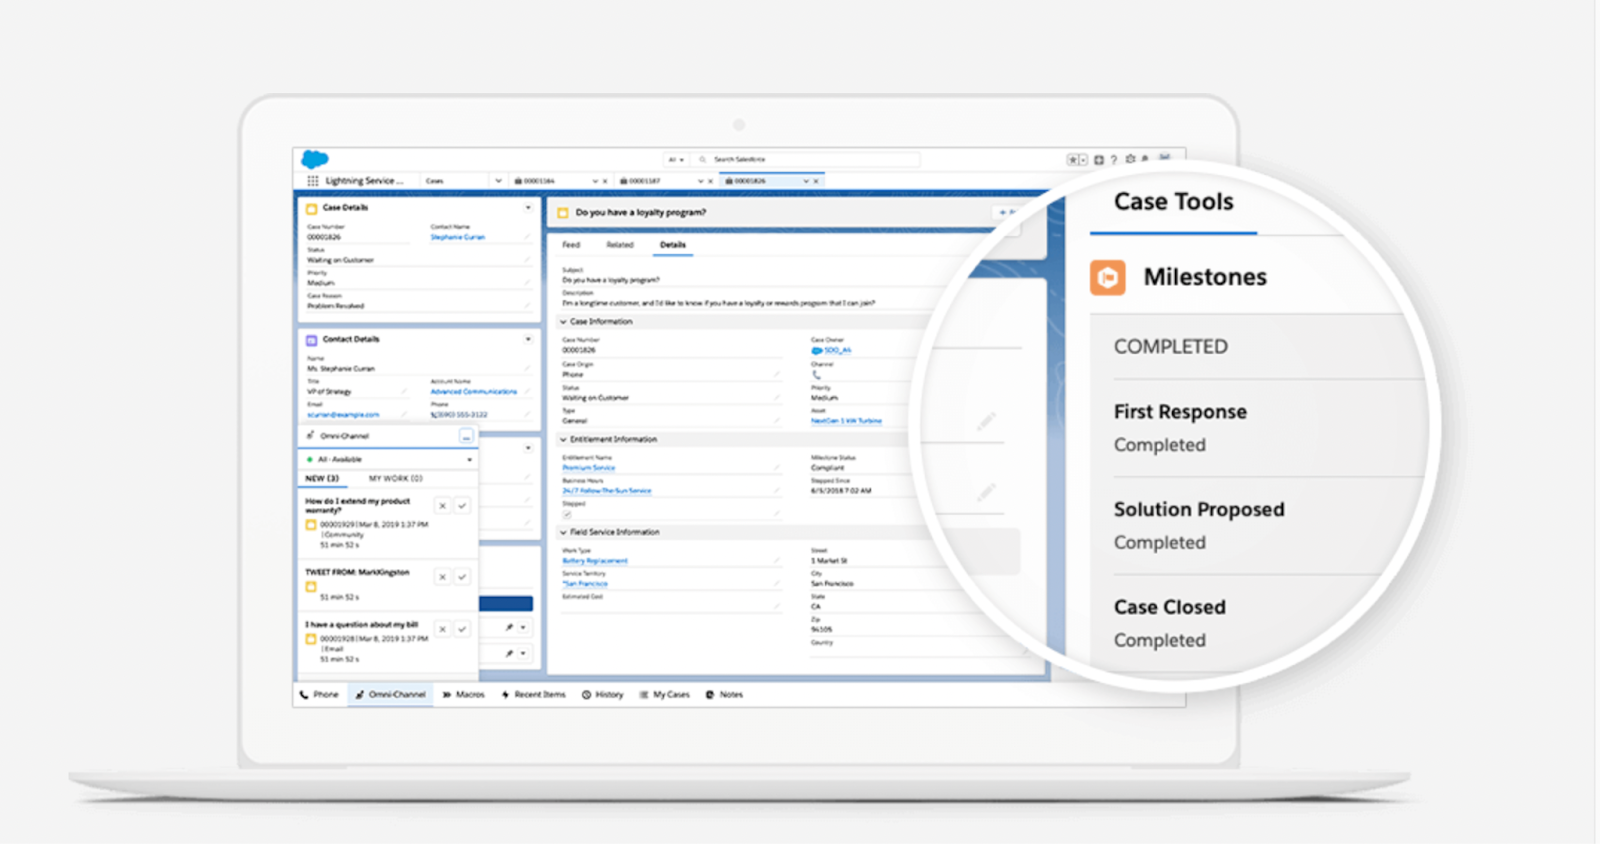The width and height of the screenshot is (1600, 844).
Task: Open the Premium Service entitlement link
Action: (589, 468)
